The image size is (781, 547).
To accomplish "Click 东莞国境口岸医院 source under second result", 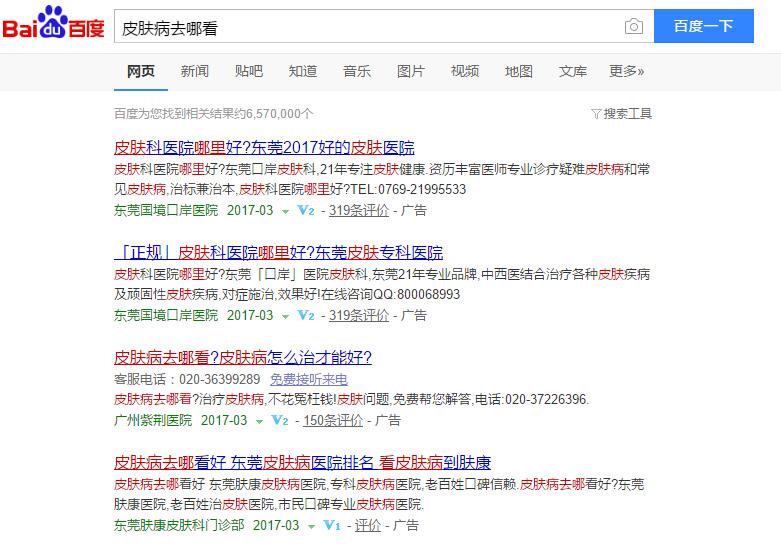I will [166, 315].
